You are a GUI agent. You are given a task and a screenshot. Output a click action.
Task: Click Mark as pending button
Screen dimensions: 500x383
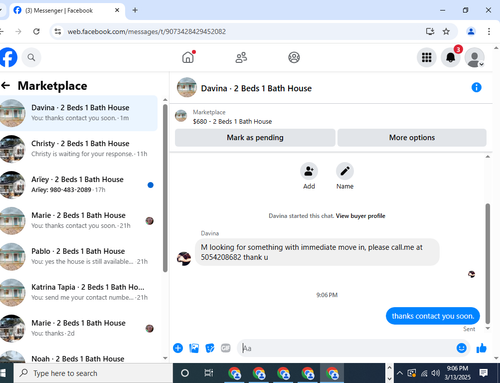[x=255, y=137]
